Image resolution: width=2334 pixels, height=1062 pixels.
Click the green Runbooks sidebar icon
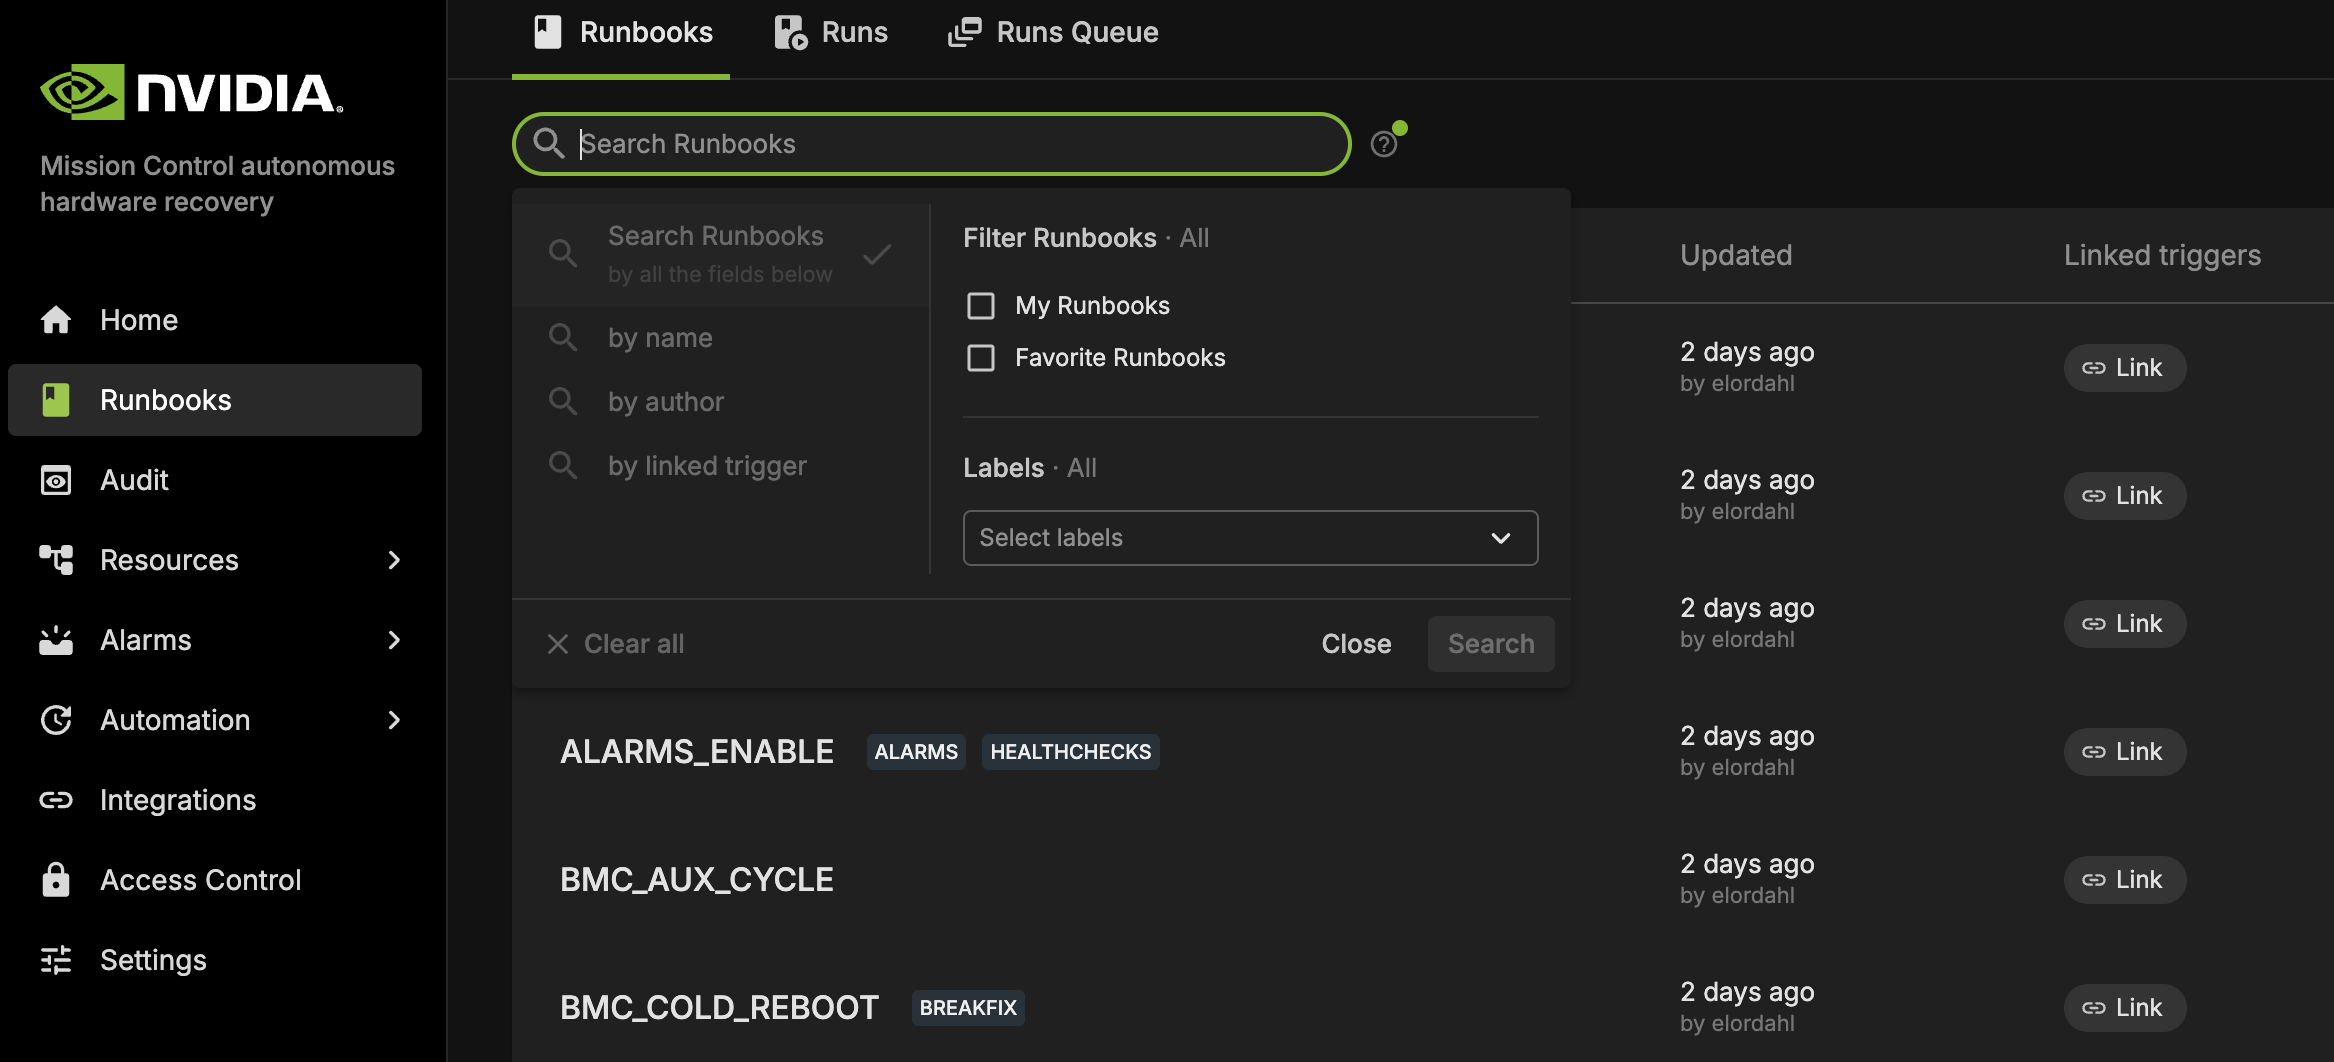(x=56, y=400)
